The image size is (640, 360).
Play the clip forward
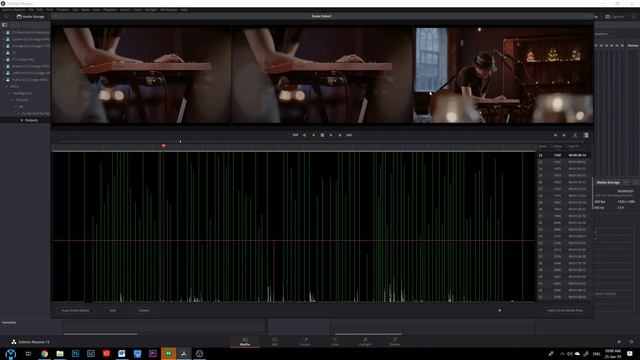pos(331,135)
